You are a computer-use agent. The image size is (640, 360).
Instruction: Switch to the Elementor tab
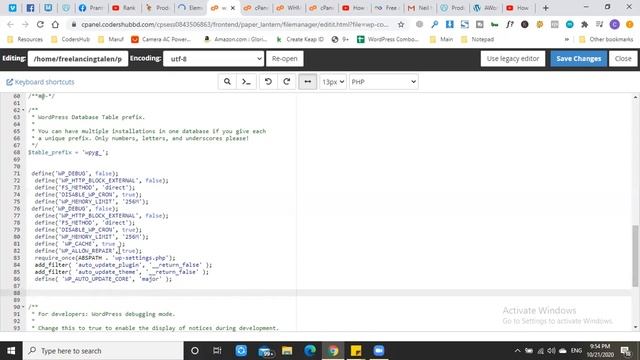(190, 8)
